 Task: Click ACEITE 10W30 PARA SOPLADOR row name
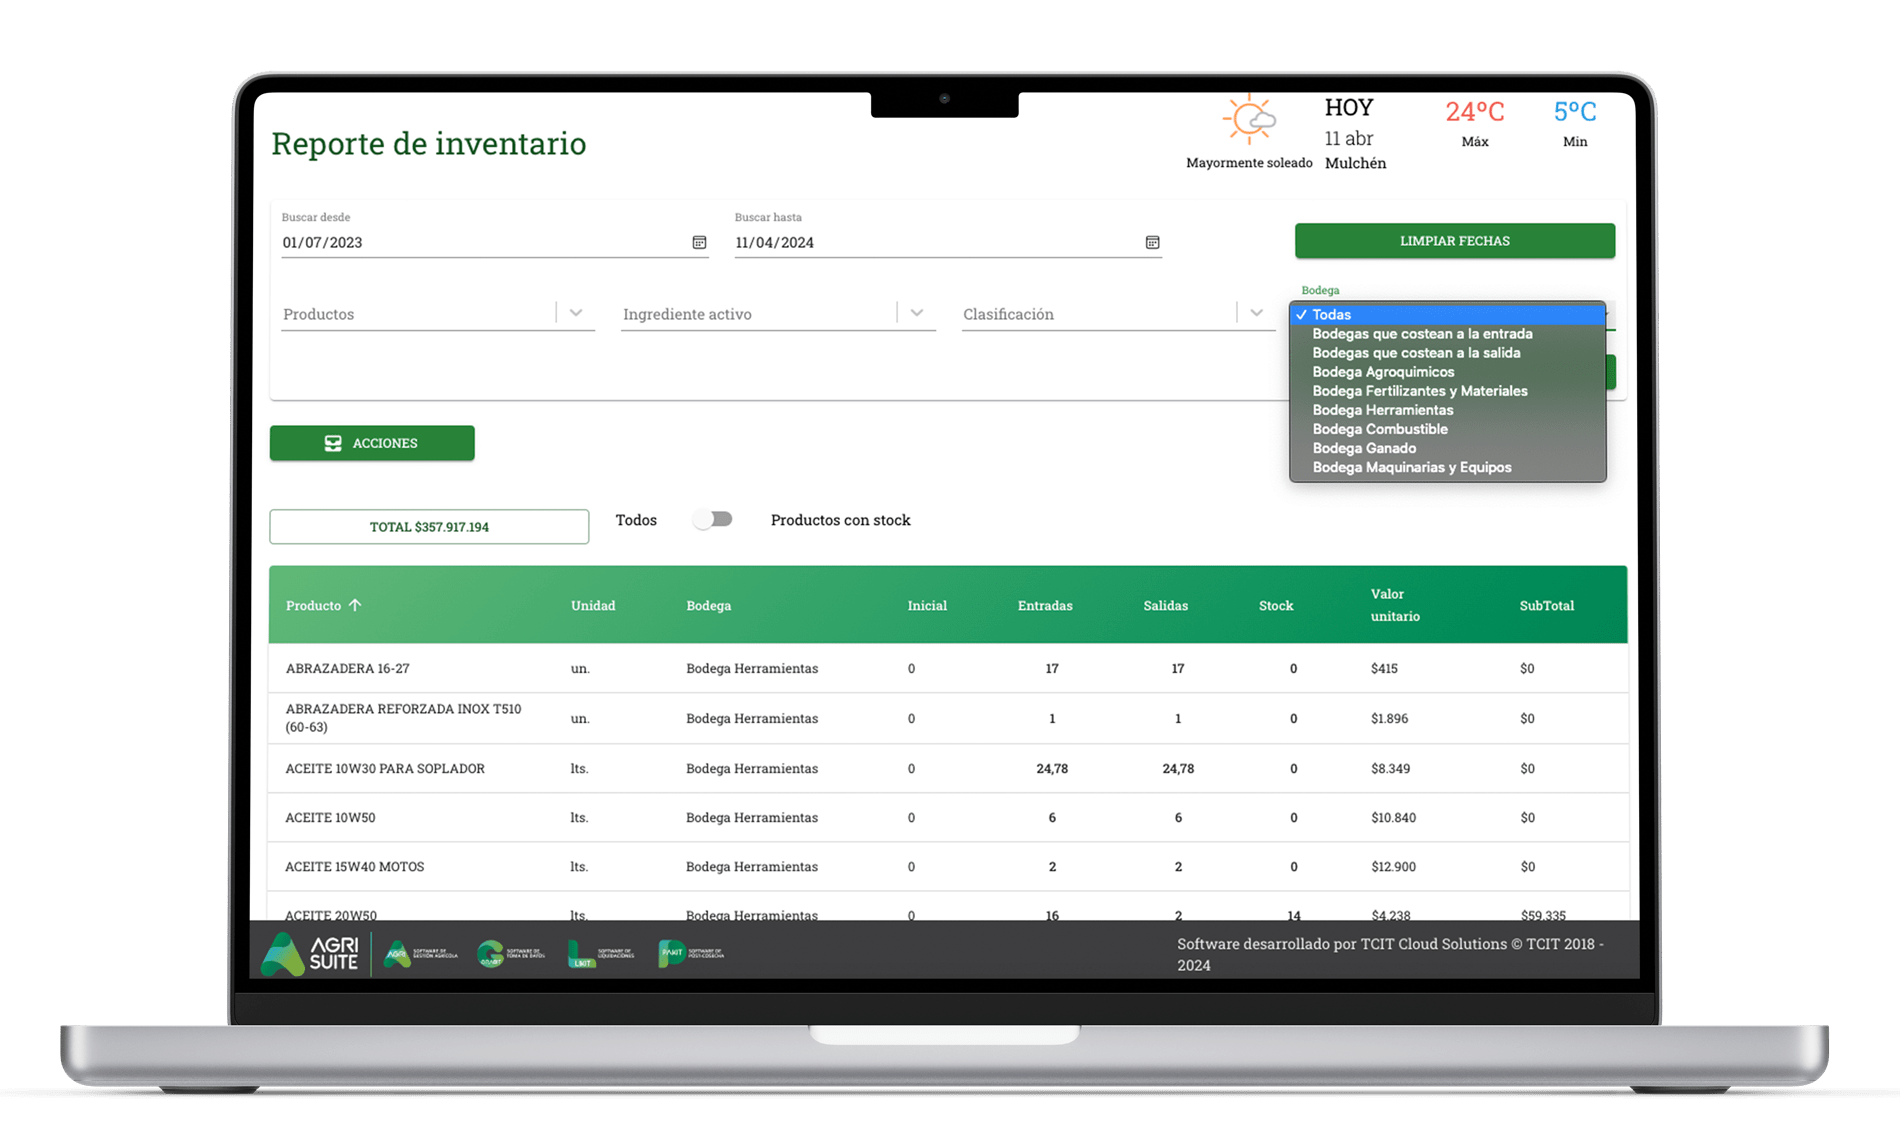click(385, 768)
